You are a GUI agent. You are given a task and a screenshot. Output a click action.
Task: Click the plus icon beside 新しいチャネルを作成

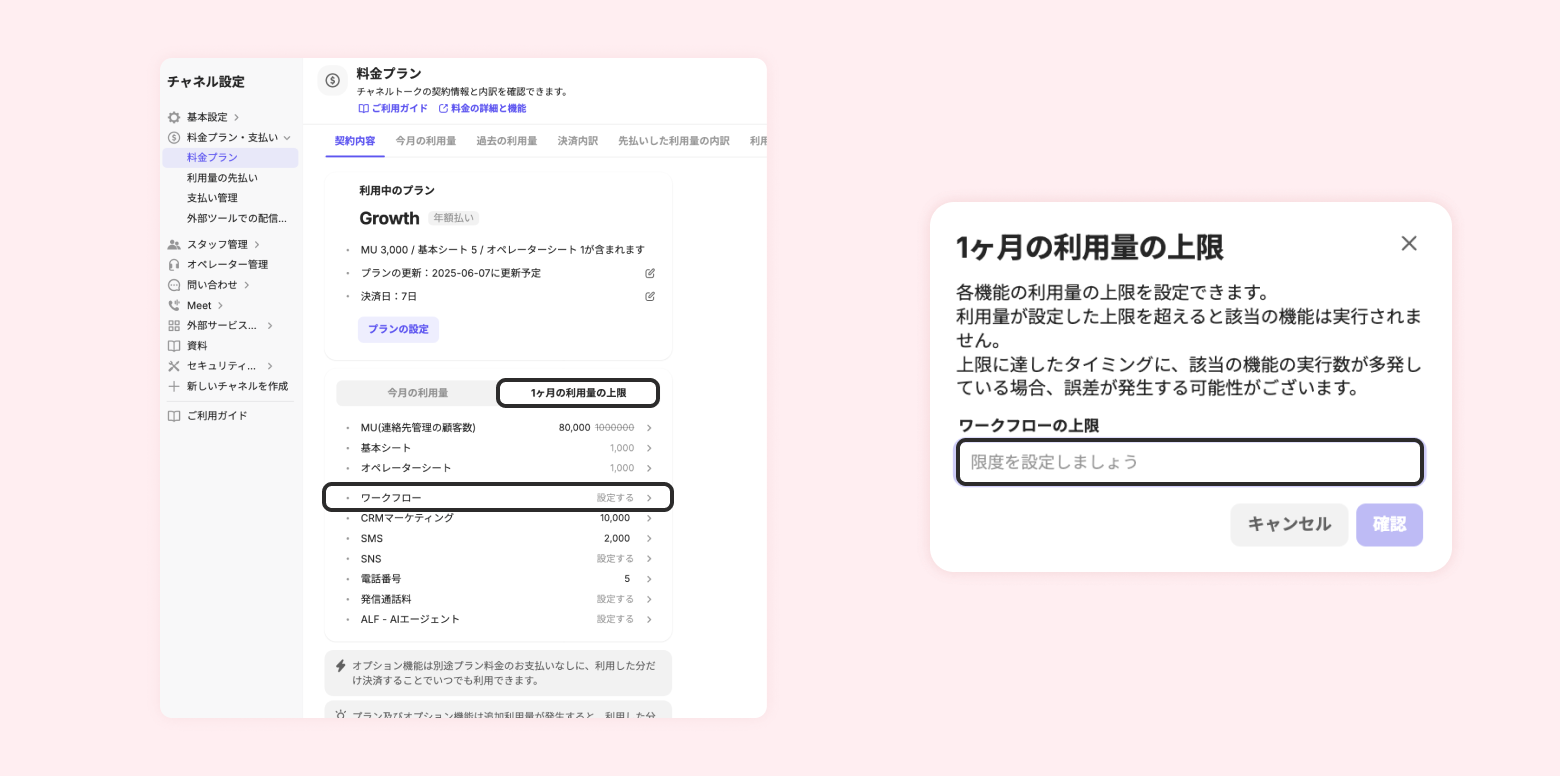(174, 386)
